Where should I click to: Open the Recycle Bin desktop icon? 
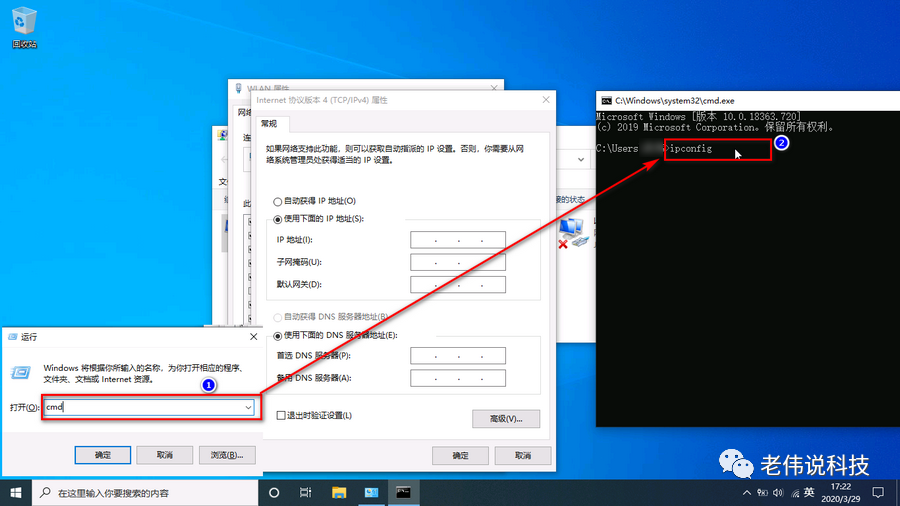[24, 26]
